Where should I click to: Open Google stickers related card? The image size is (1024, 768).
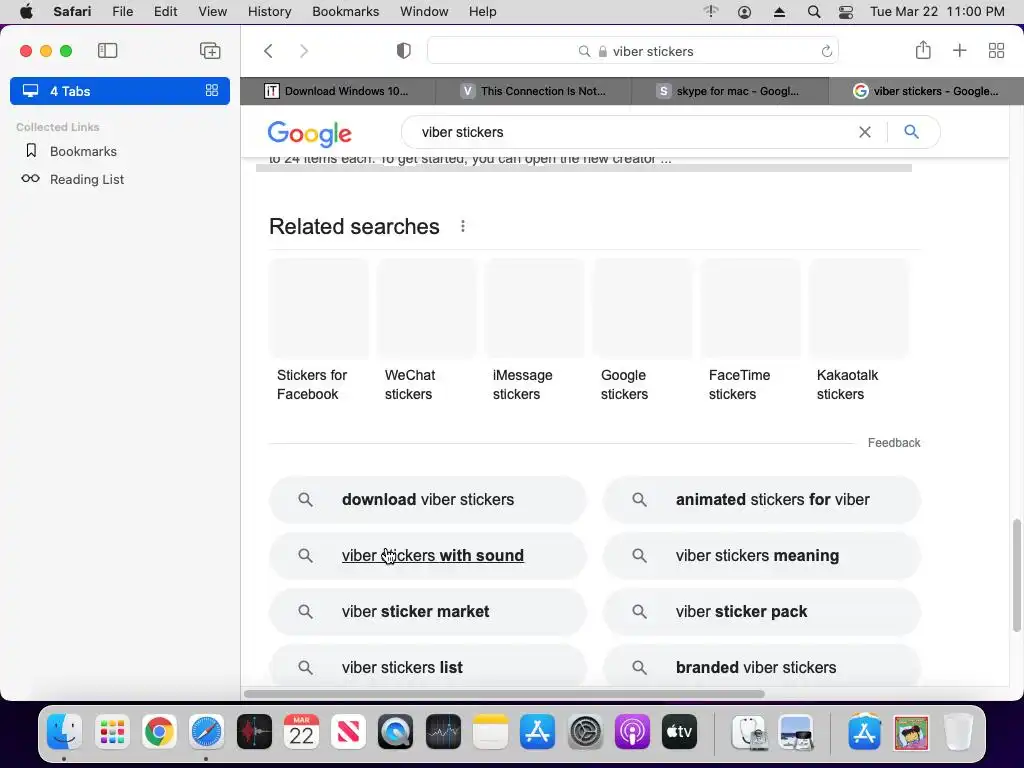[x=643, y=332]
